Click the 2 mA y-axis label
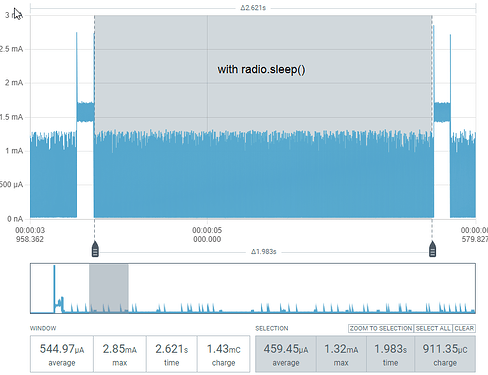Image resolution: width=488 pixels, height=375 pixels. [x=14, y=83]
